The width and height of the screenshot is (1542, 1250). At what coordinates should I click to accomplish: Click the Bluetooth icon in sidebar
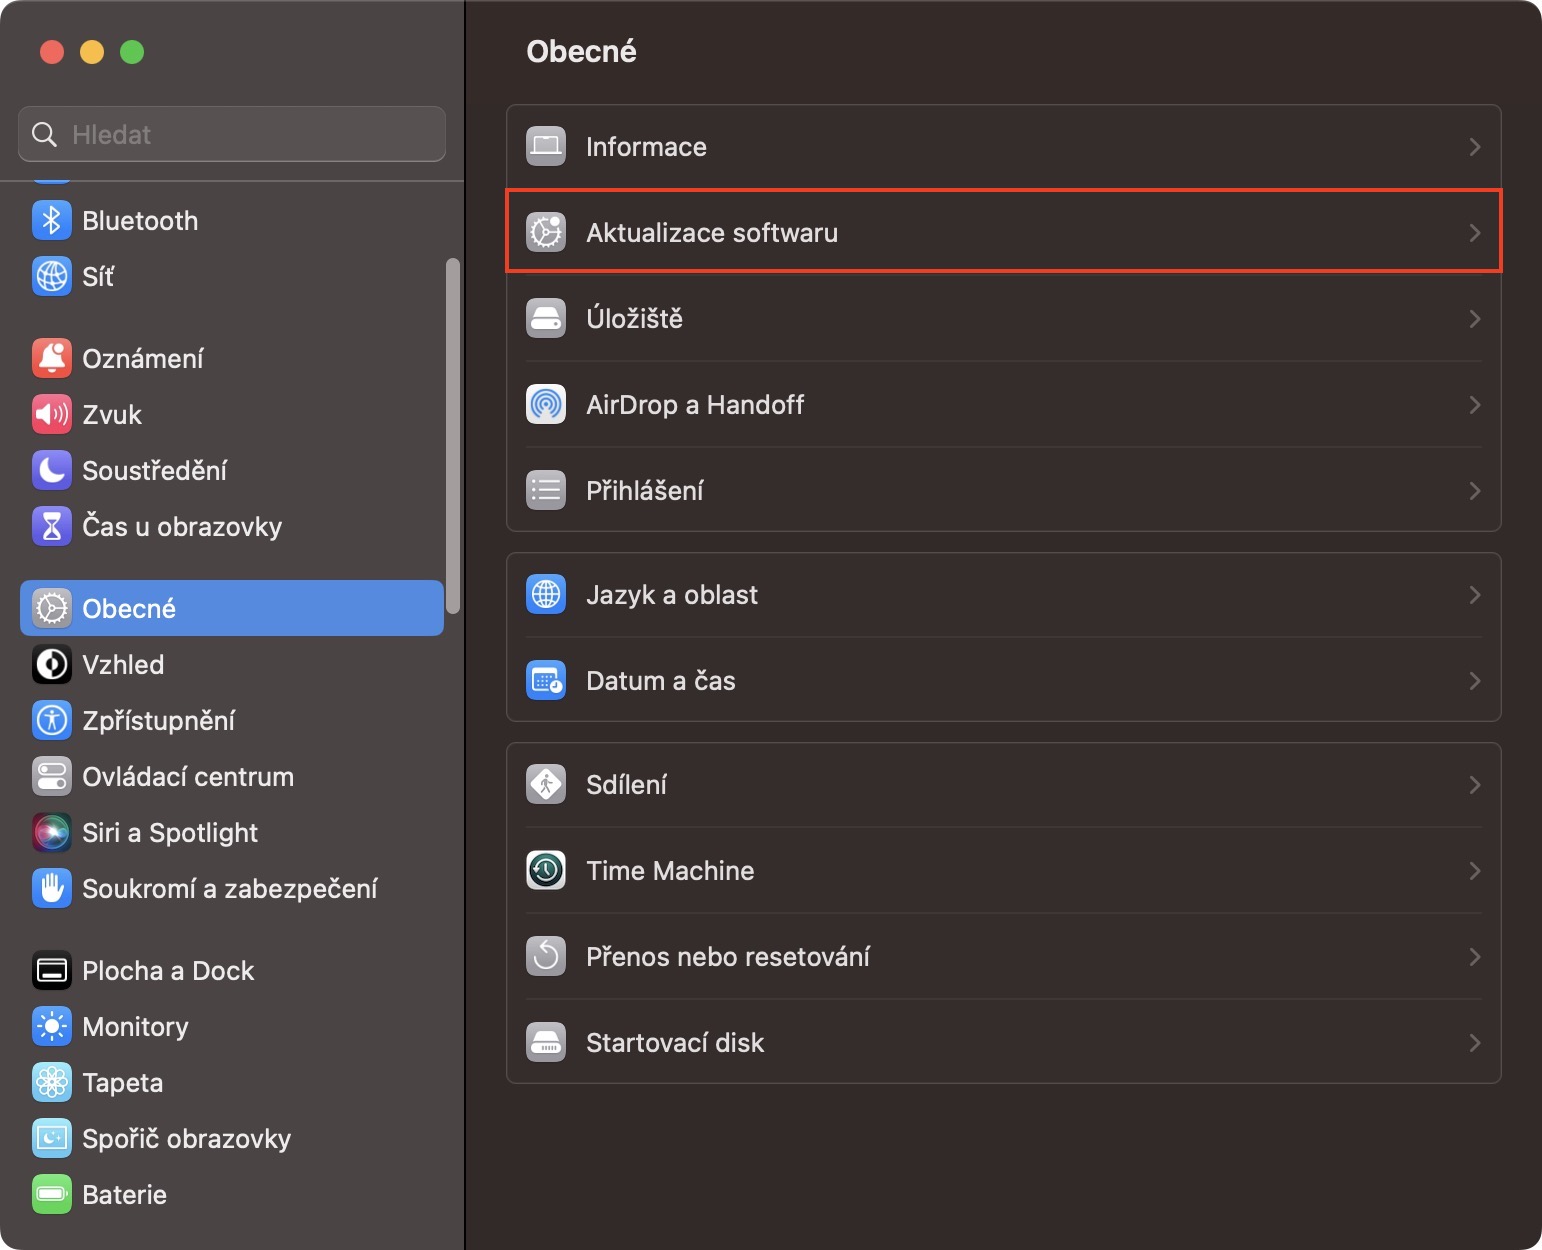[x=52, y=221]
